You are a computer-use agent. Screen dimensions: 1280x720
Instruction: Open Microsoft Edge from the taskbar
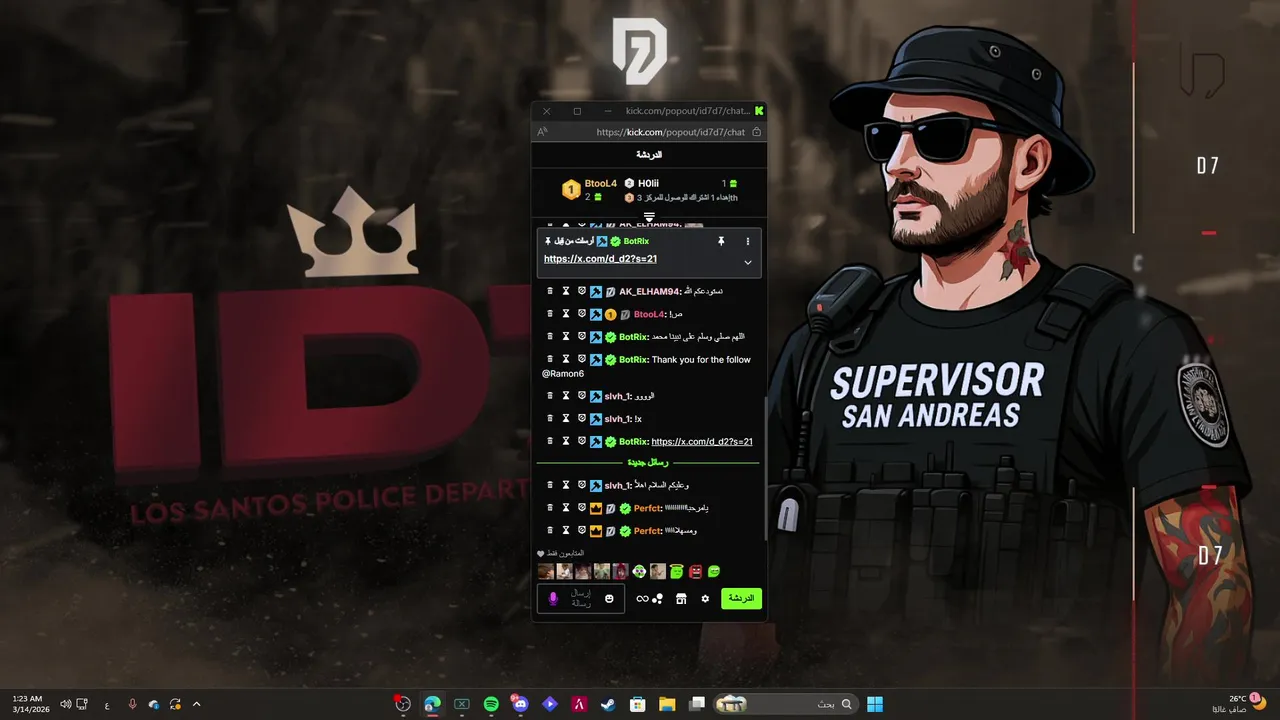432,704
